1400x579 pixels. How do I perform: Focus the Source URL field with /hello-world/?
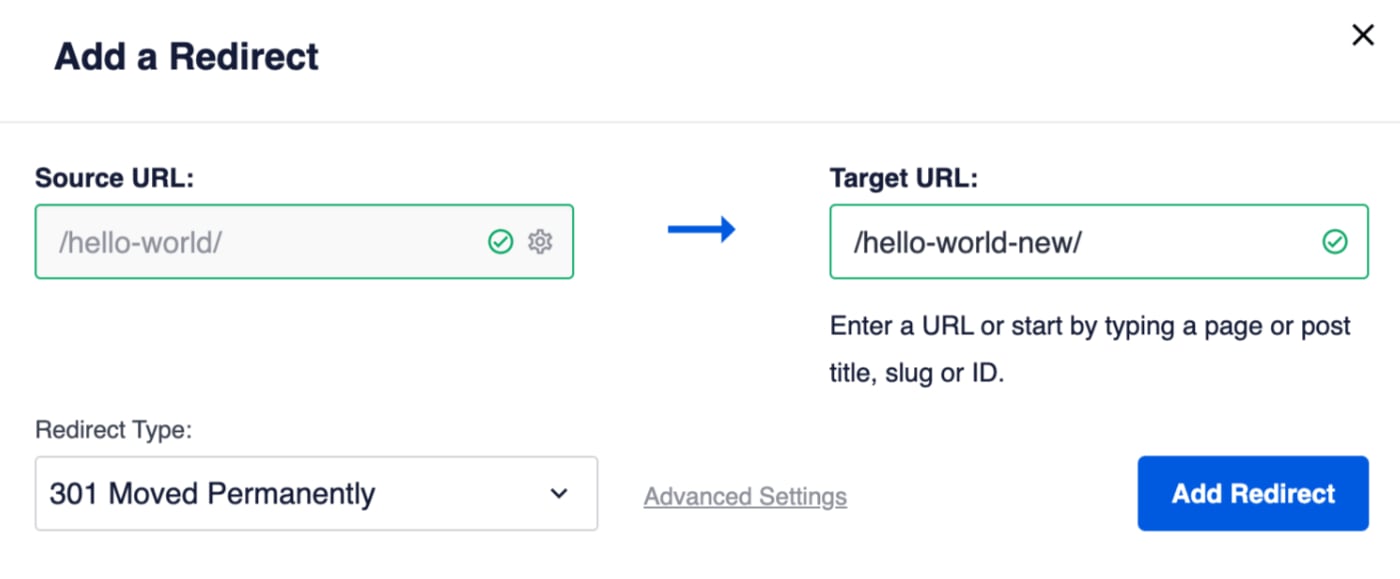click(x=304, y=241)
